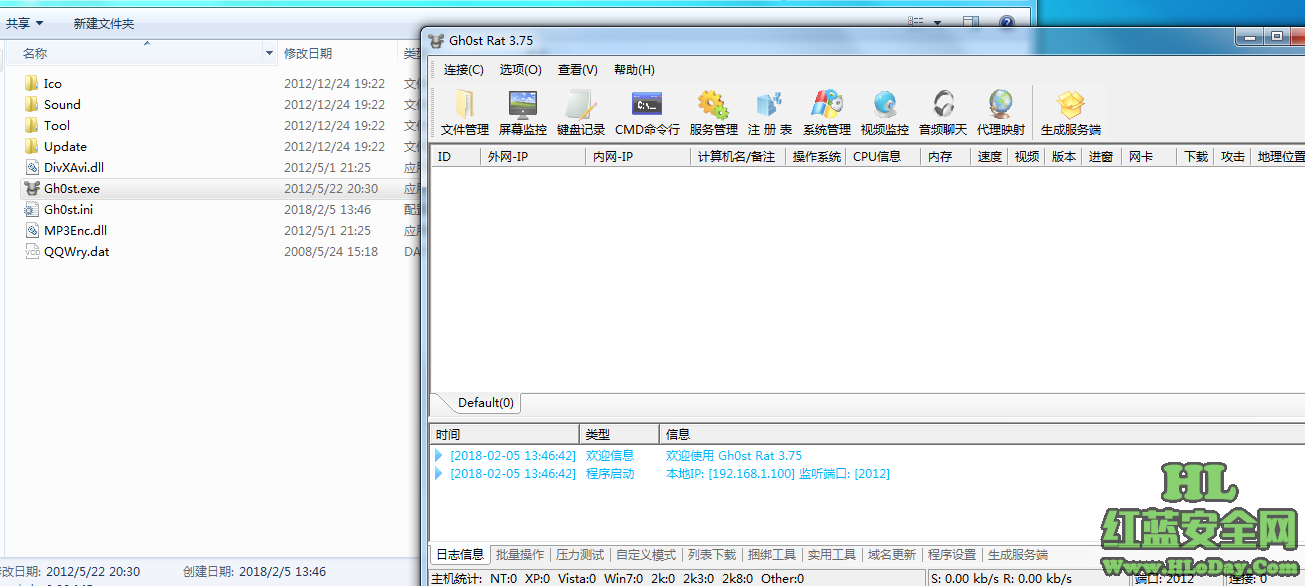Select the Update folder icon in Explorer
The image size is (1305, 586).
[x=31, y=146]
